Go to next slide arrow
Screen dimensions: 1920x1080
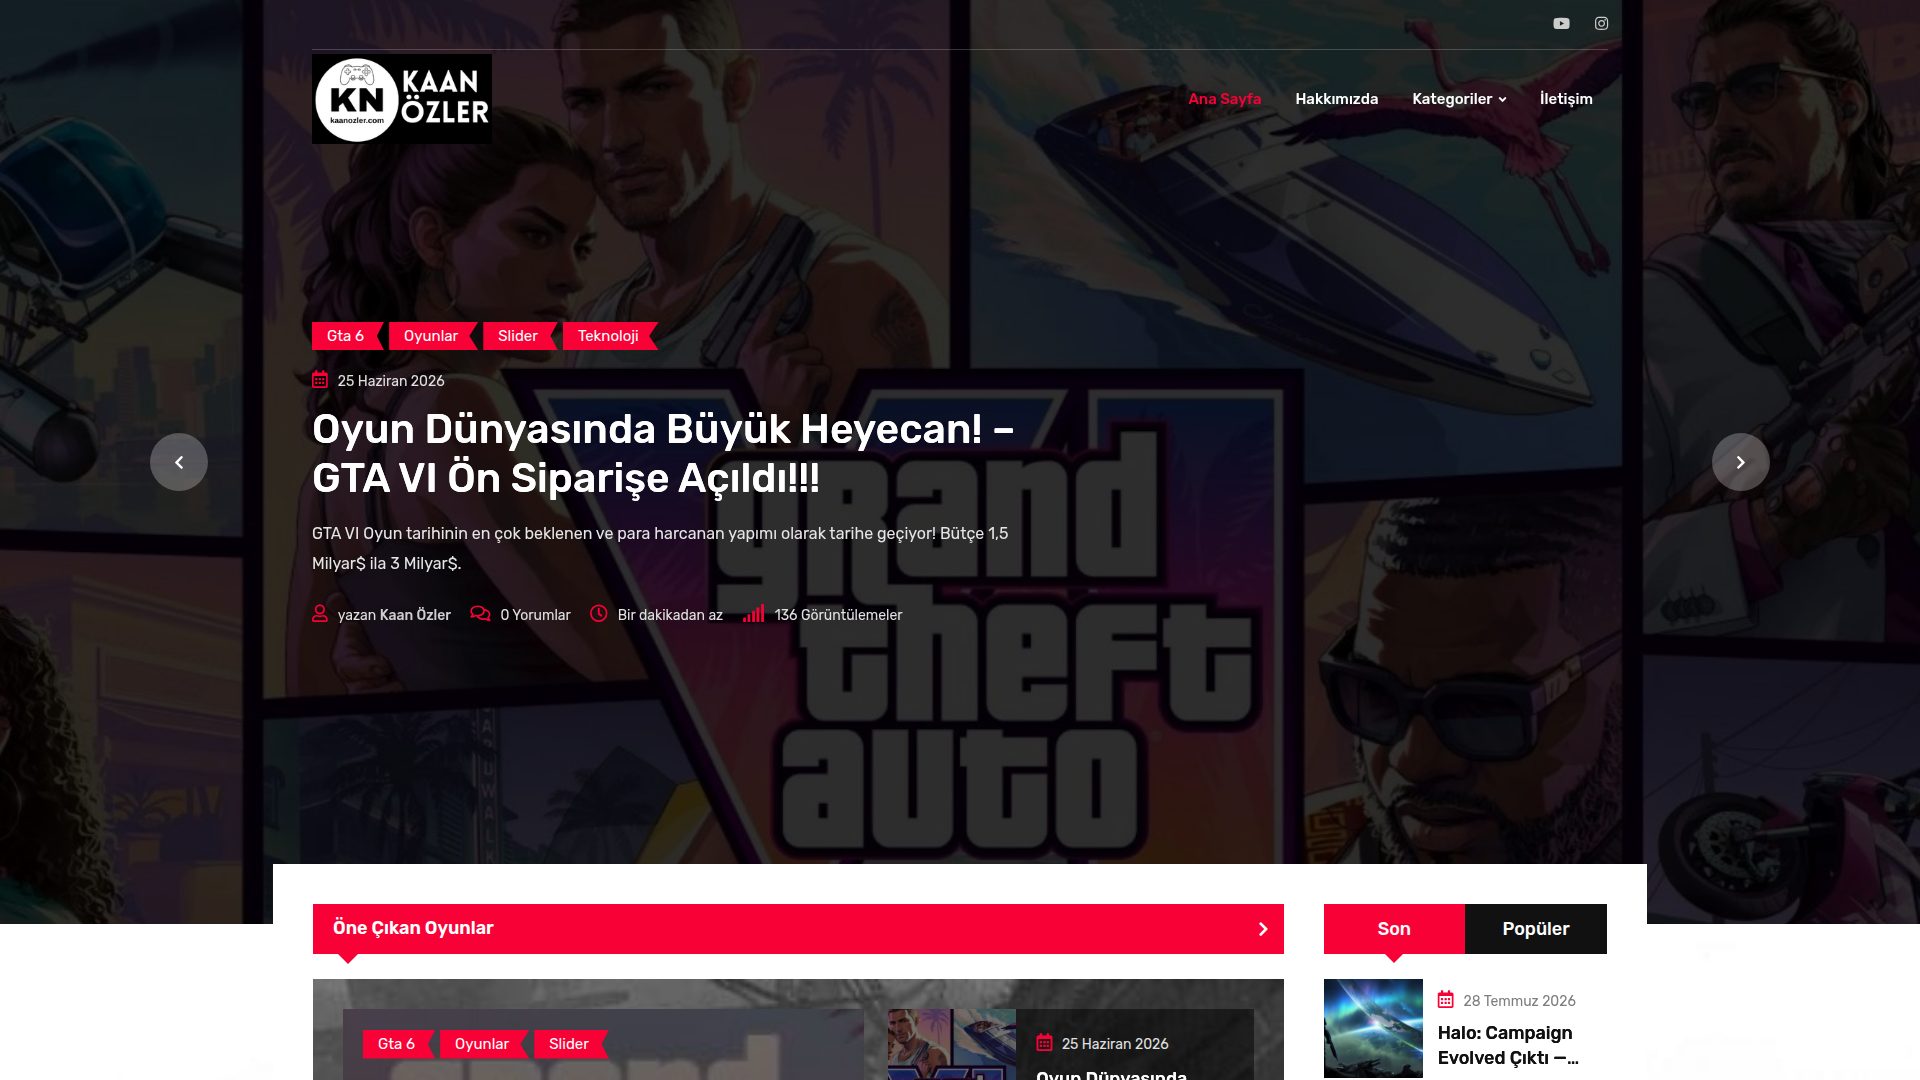pyautogui.click(x=1740, y=462)
